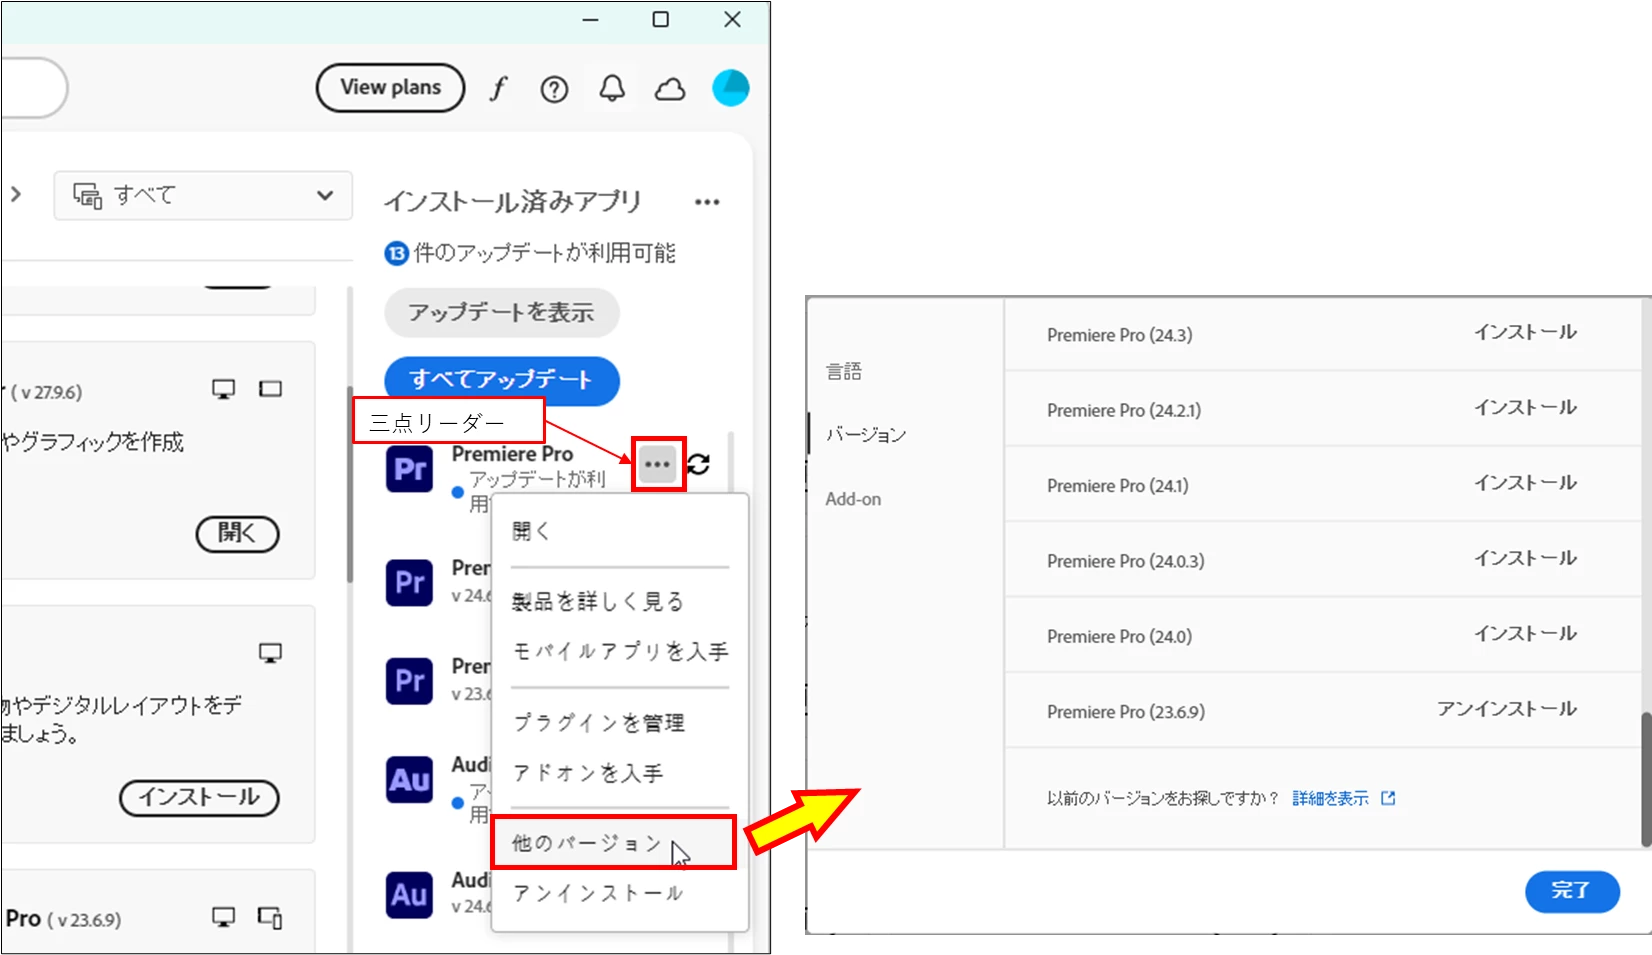Screen dimensions: 1652x955
Task: Choose プラグインを管理 in the menu
Action: coord(598,722)
